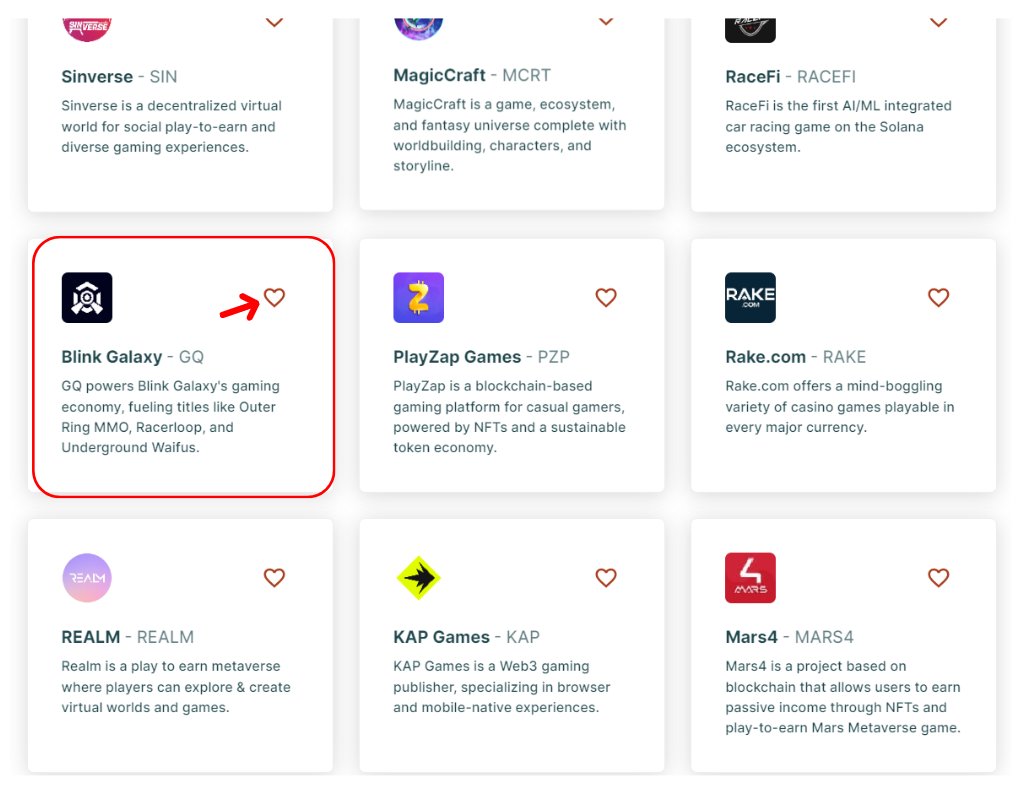The width and height of the screenshot is (1019, 792).
Task: Select the Mars4 description text
Action: tap(843, 696)
